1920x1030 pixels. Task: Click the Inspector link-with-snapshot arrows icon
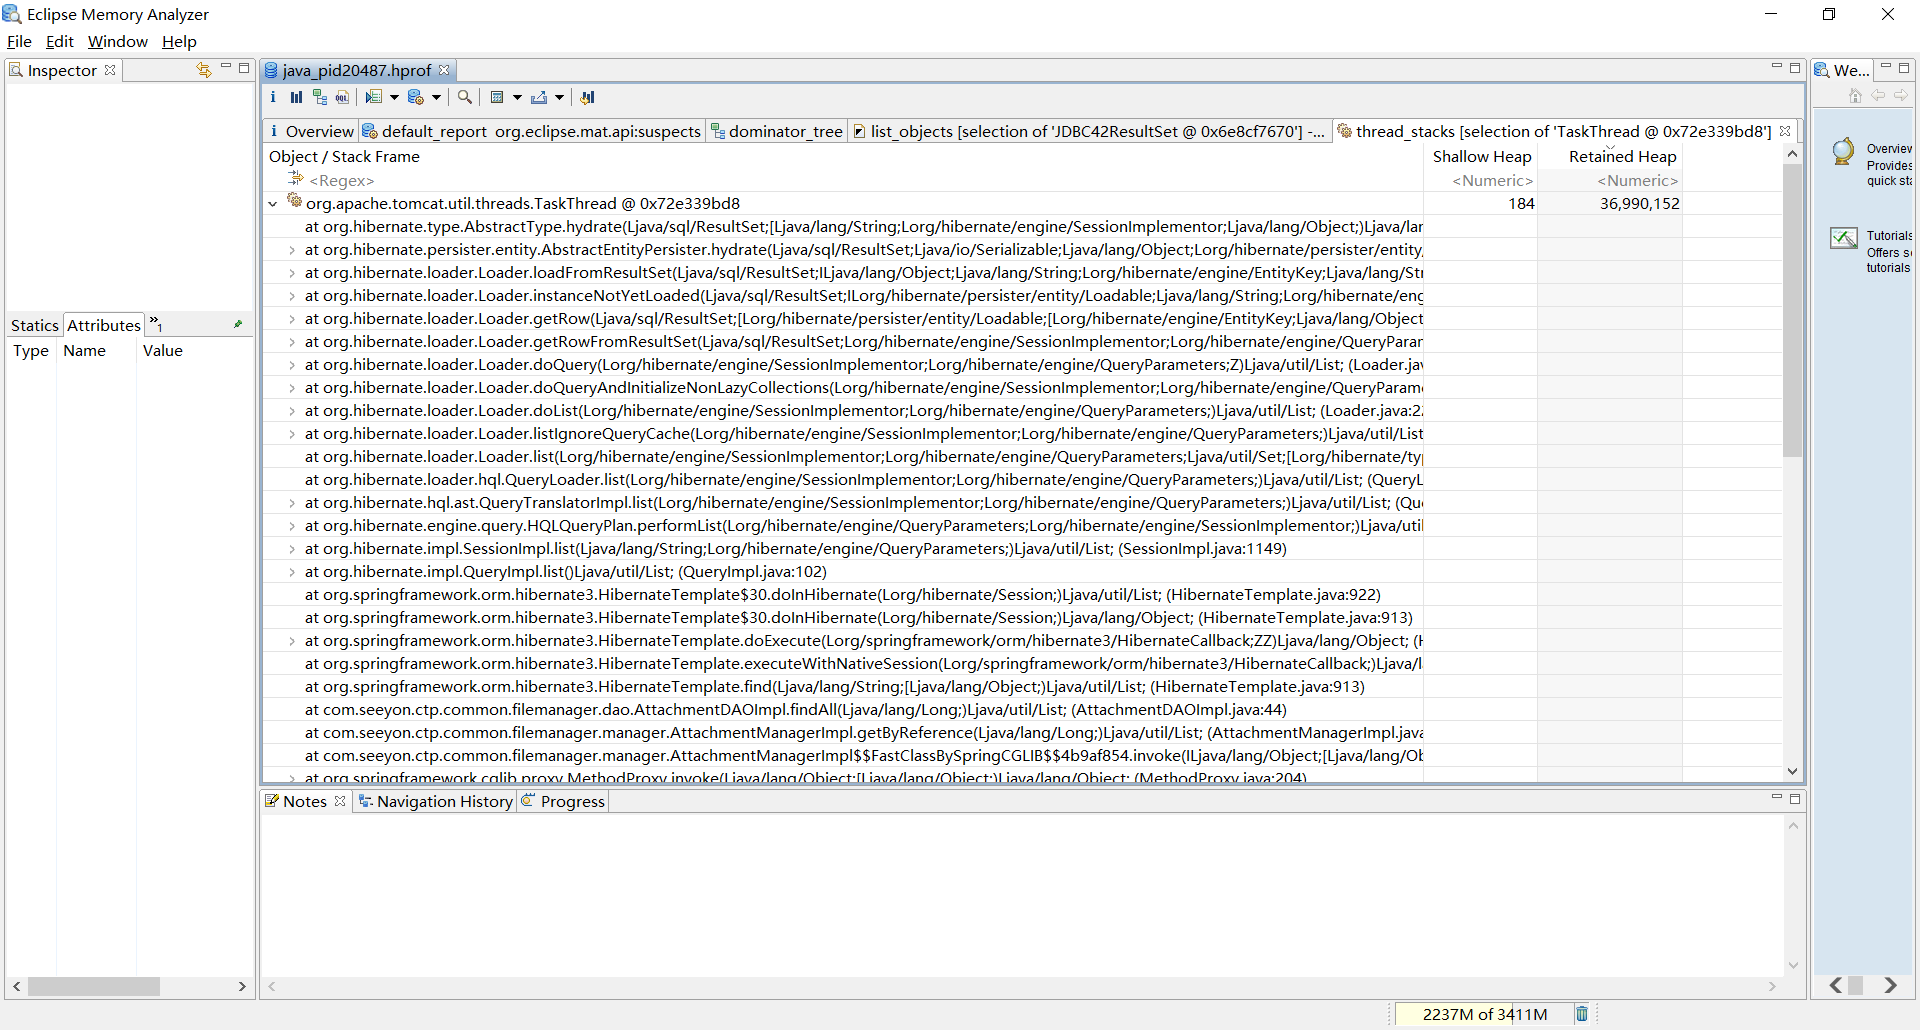(204, 69)
